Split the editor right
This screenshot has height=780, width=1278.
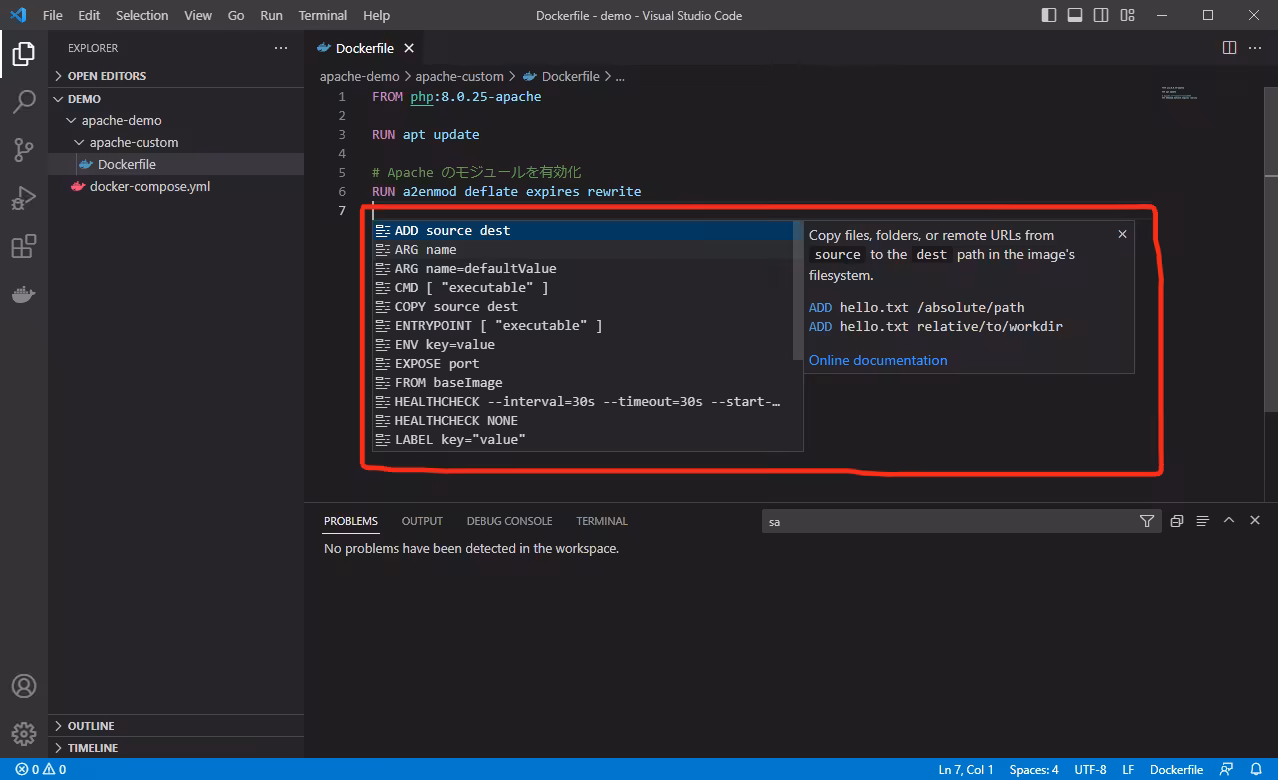[x=1230, y=48]
